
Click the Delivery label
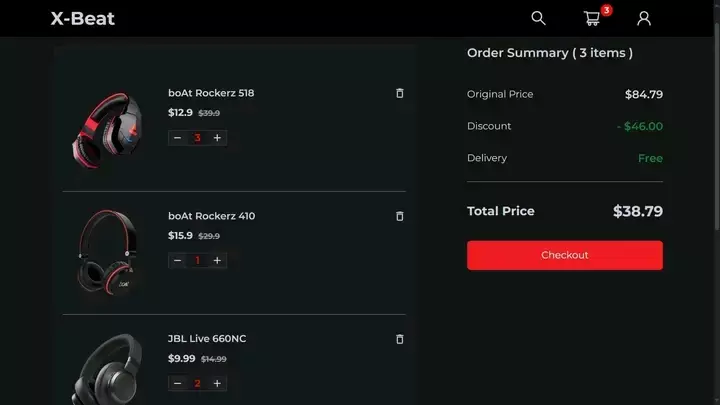click(487, 158)
